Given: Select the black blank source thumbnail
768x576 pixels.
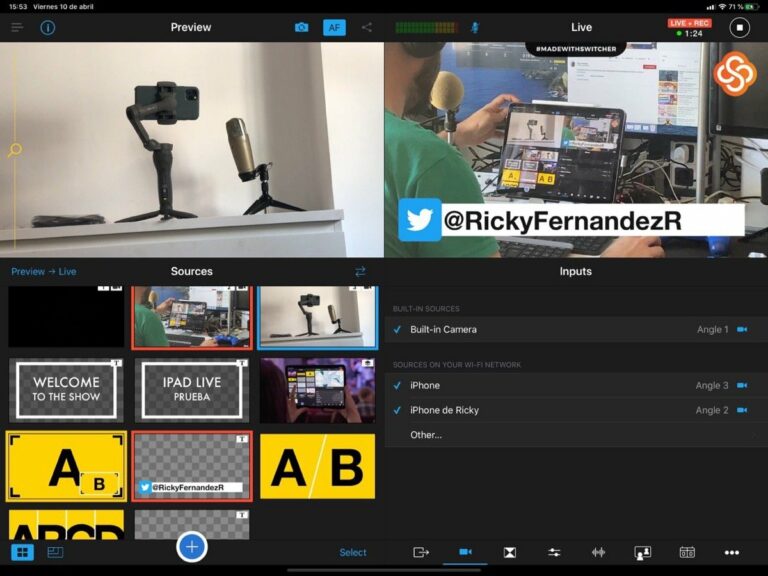Looking at the screenshot, I should click(66, 317).
